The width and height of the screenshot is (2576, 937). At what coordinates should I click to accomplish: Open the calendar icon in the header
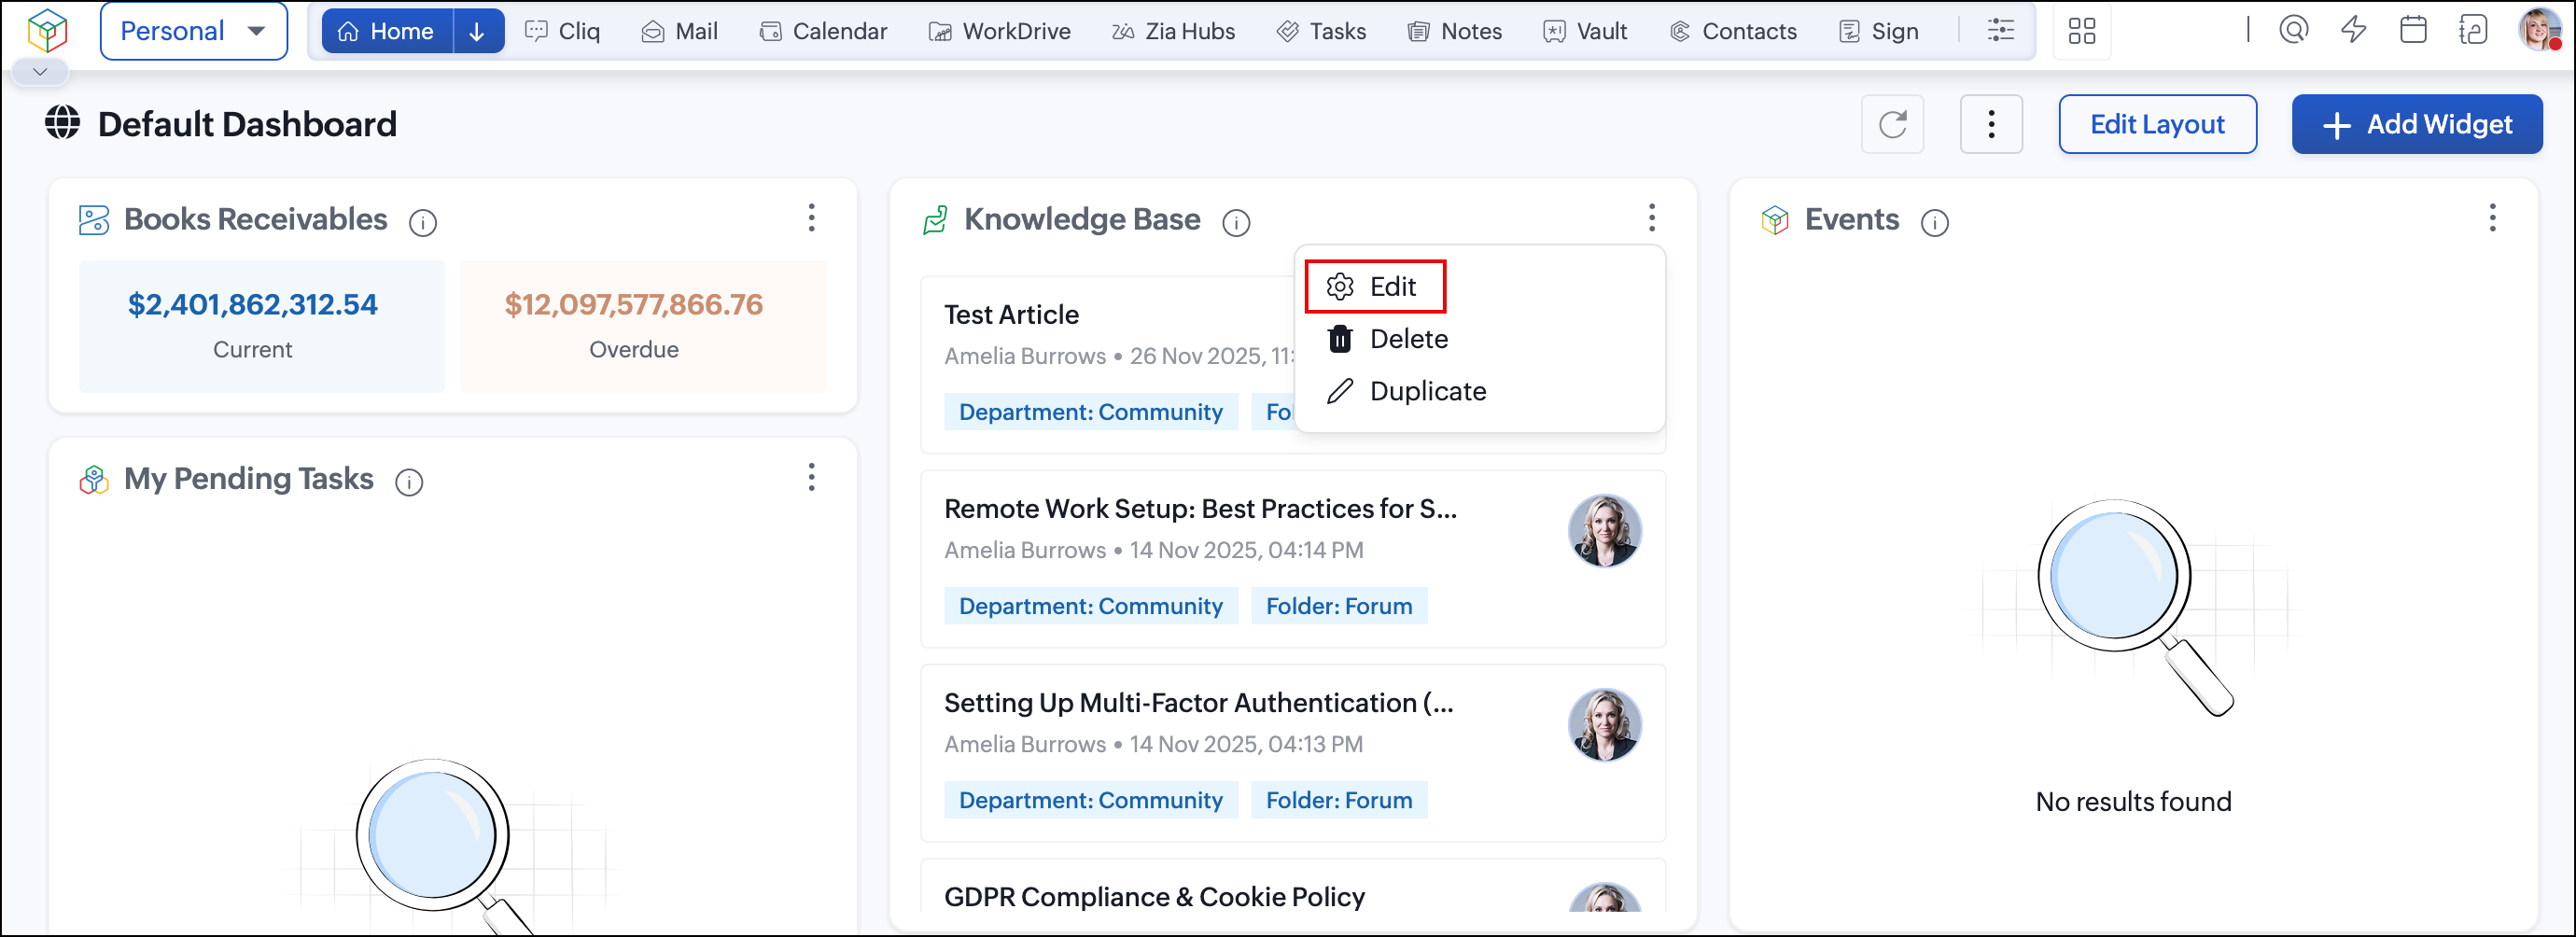(x=2414, y=30)
